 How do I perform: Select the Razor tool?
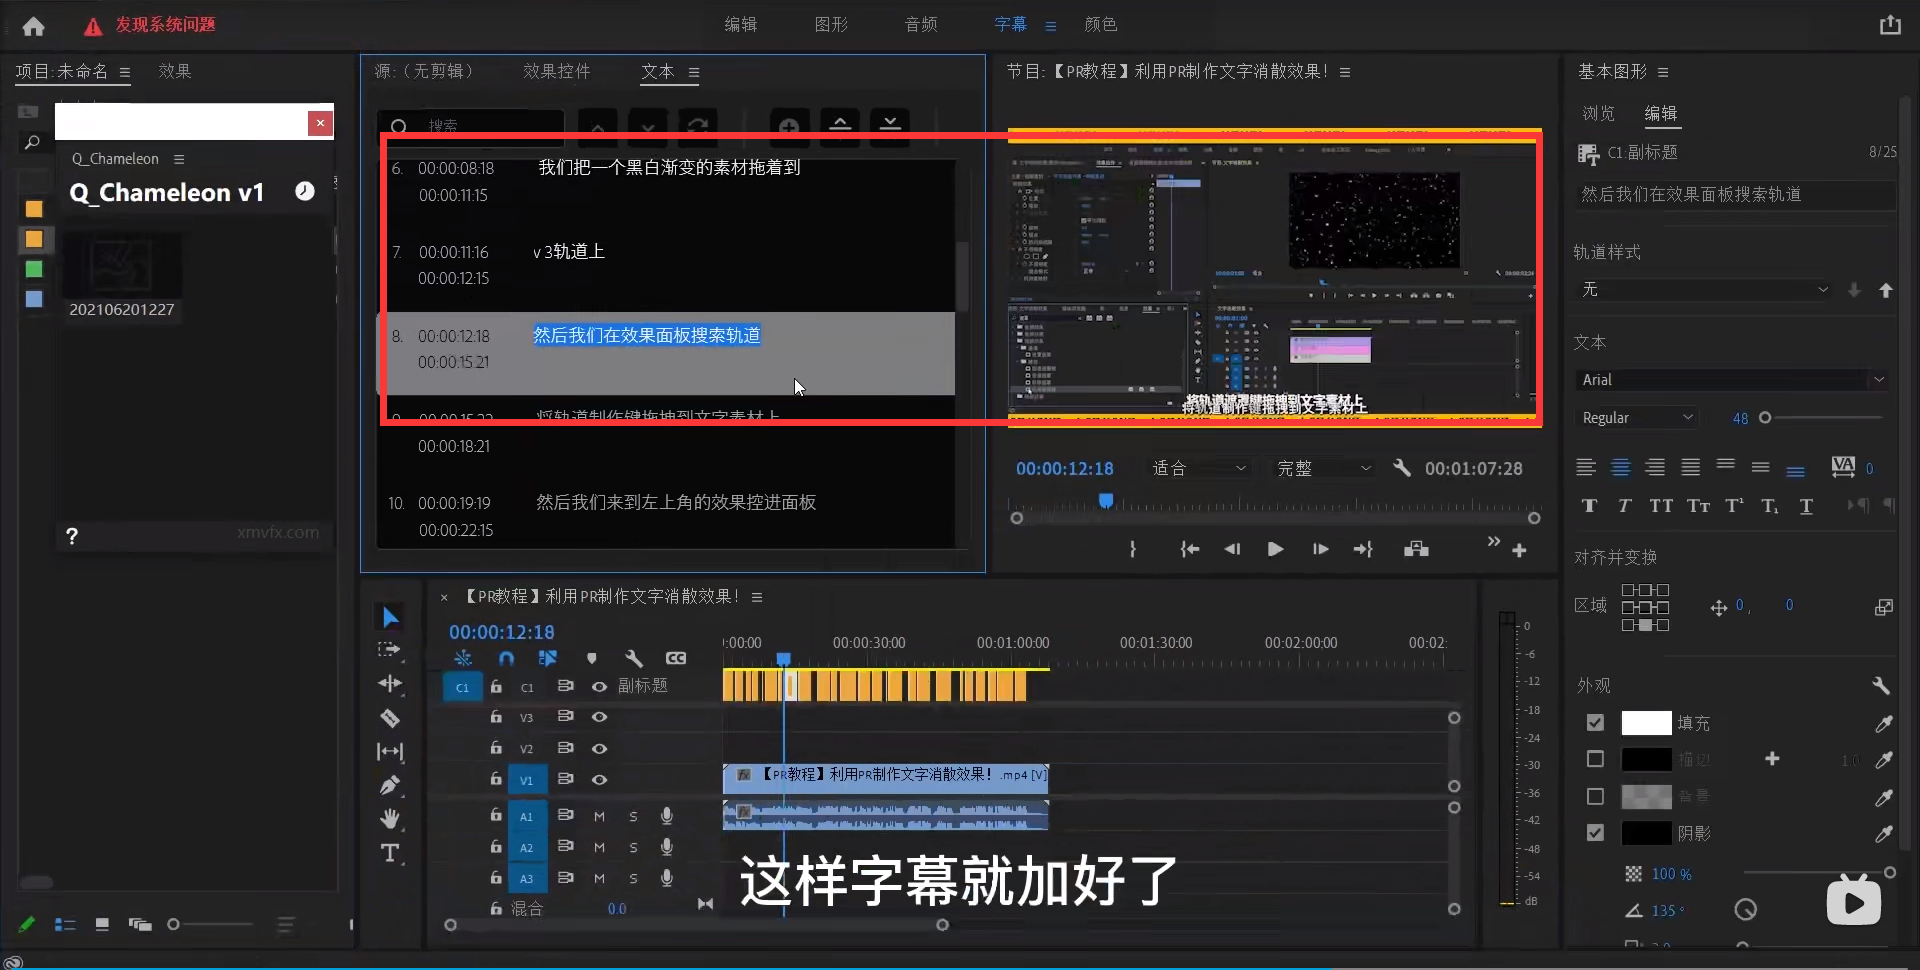[390, 718]
